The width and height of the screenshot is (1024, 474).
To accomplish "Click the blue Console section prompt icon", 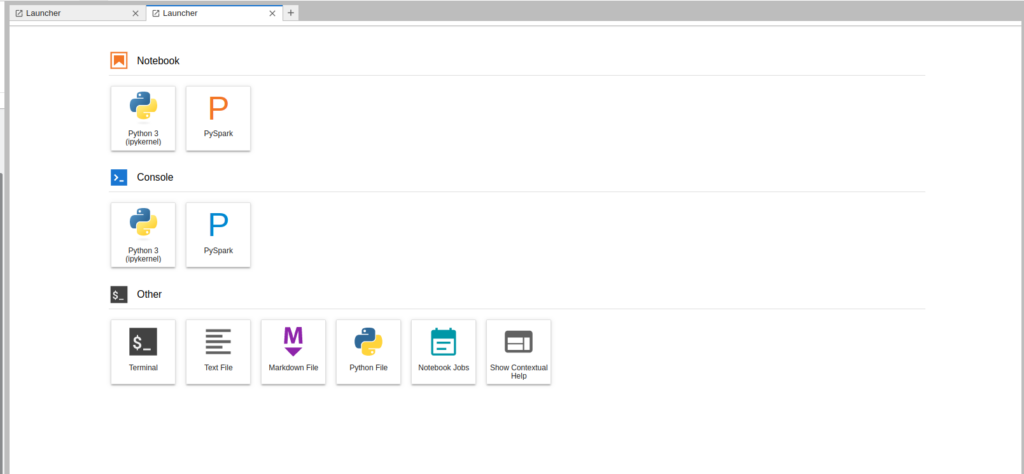I will pos(119,177).
